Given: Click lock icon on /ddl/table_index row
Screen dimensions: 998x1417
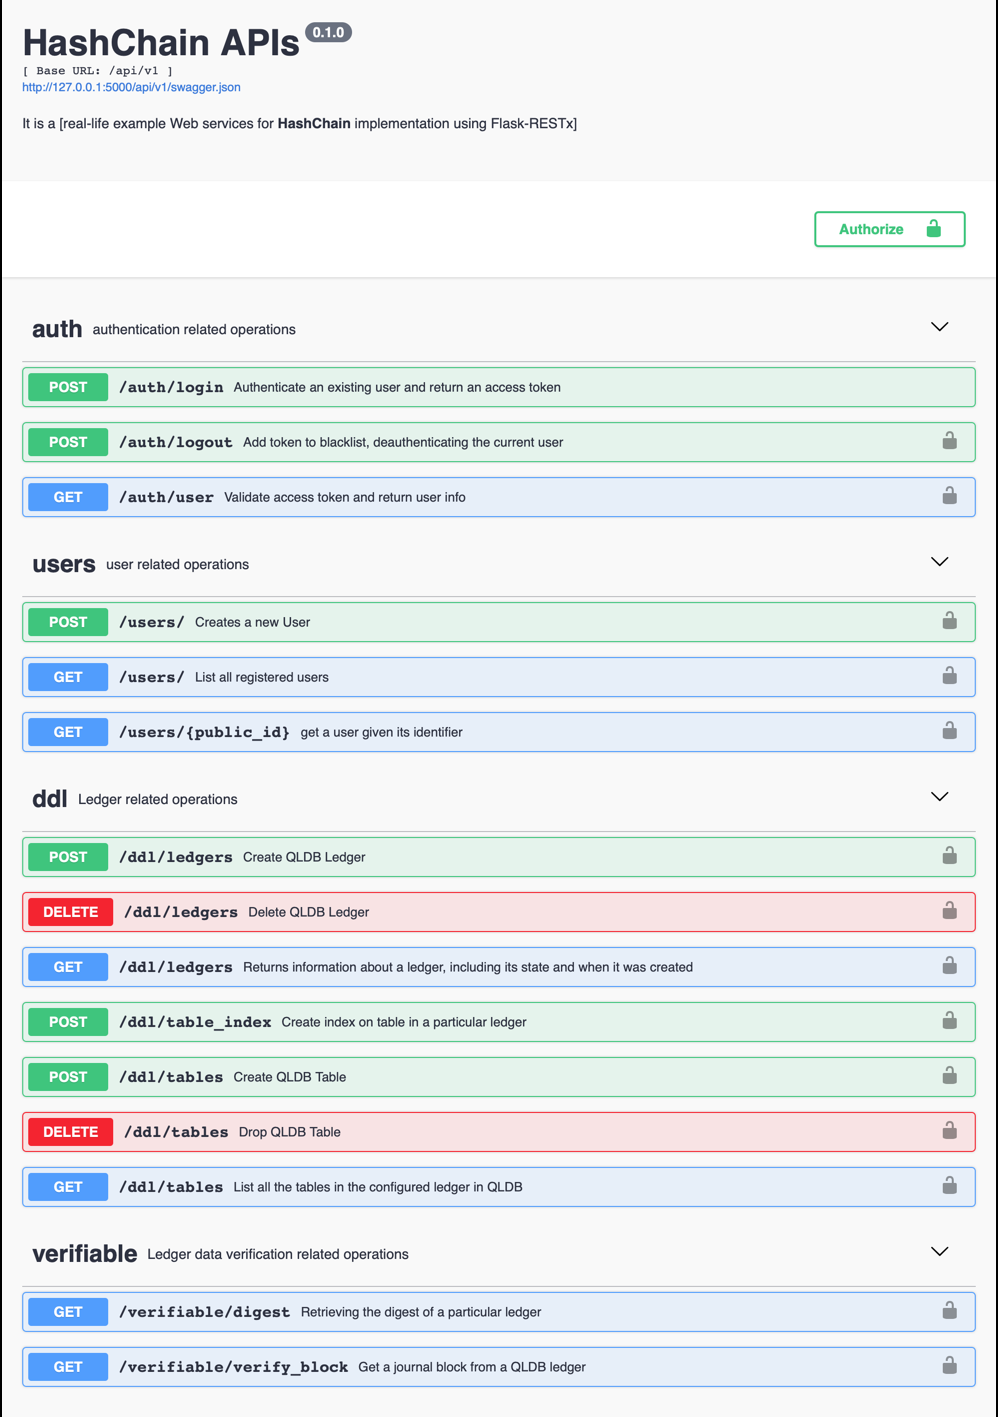Looking at the screenshot, I should (949, 1021).
